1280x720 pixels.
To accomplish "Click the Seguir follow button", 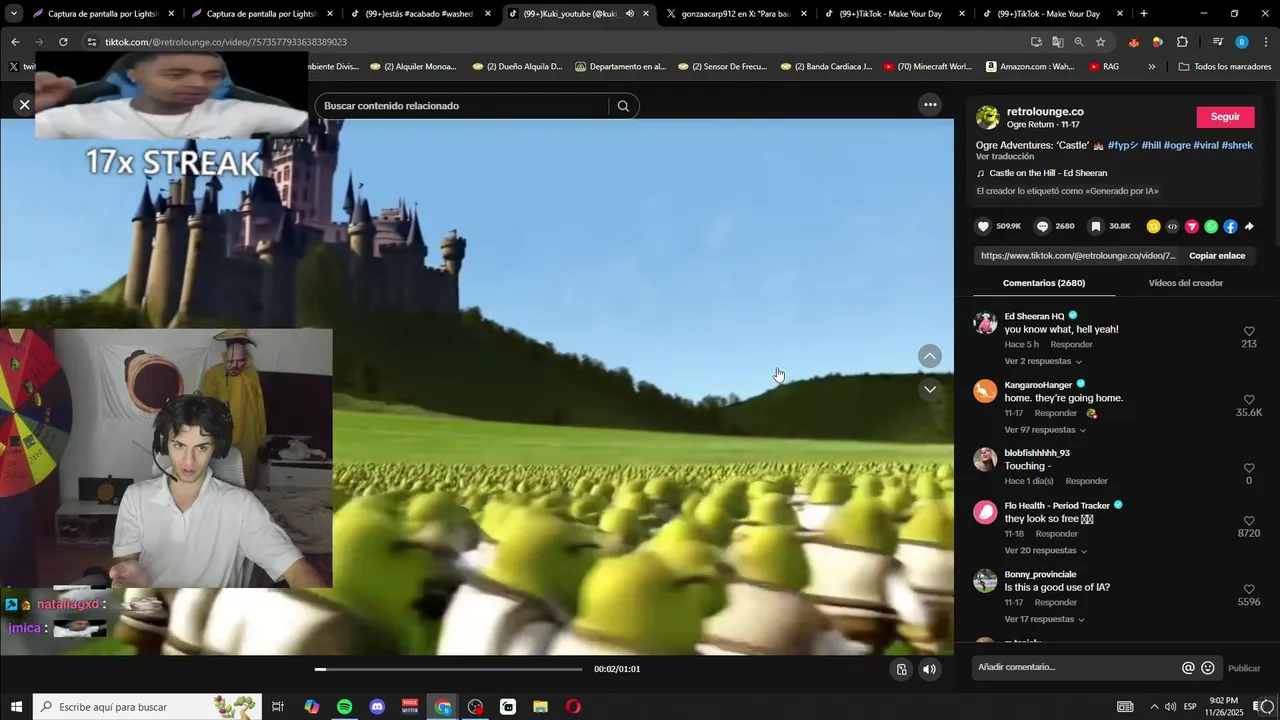I will tap(1225, 117).
